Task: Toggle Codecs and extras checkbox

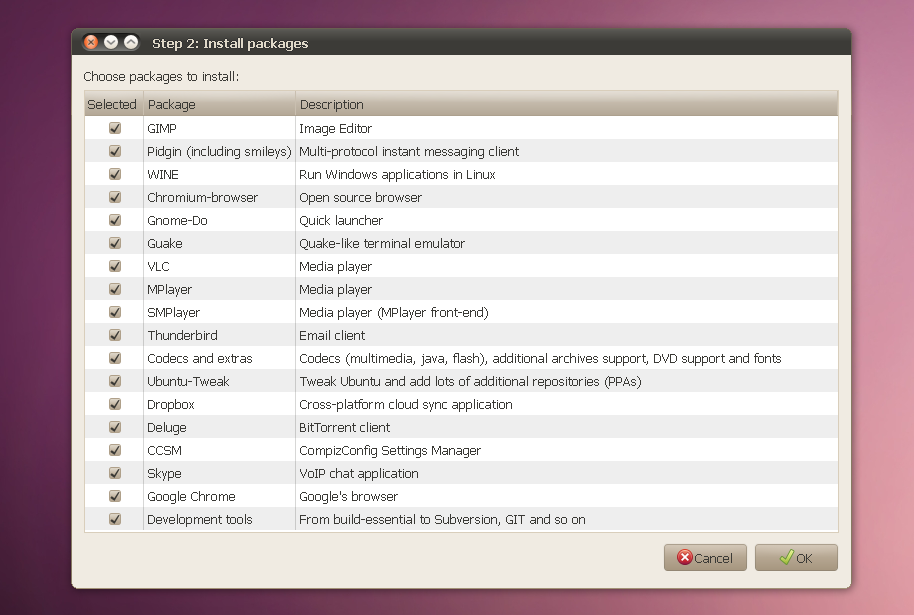Action: pos(115,359)
